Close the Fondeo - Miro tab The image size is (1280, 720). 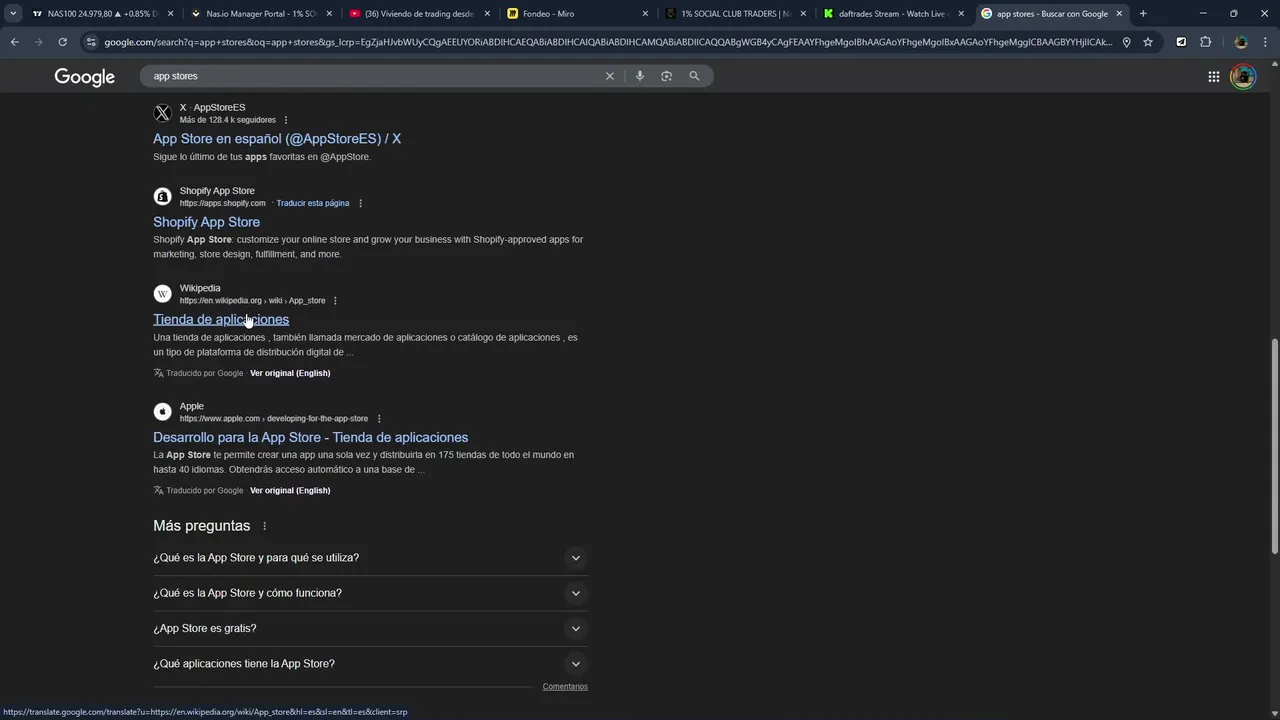pyautogui.click(x=645, y=14)
